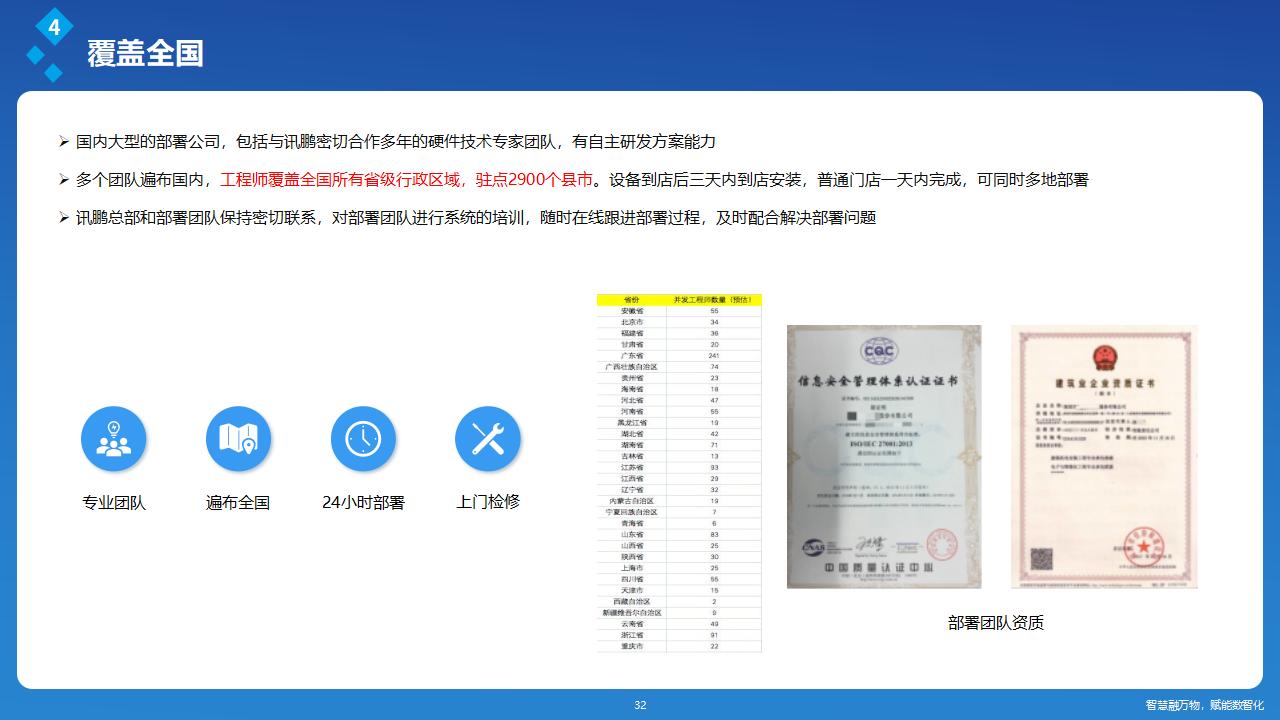Click the 重庆市 row in the table
Image resolution: width=1280 pixels, height=720 pixels.
tap(631, 646)
